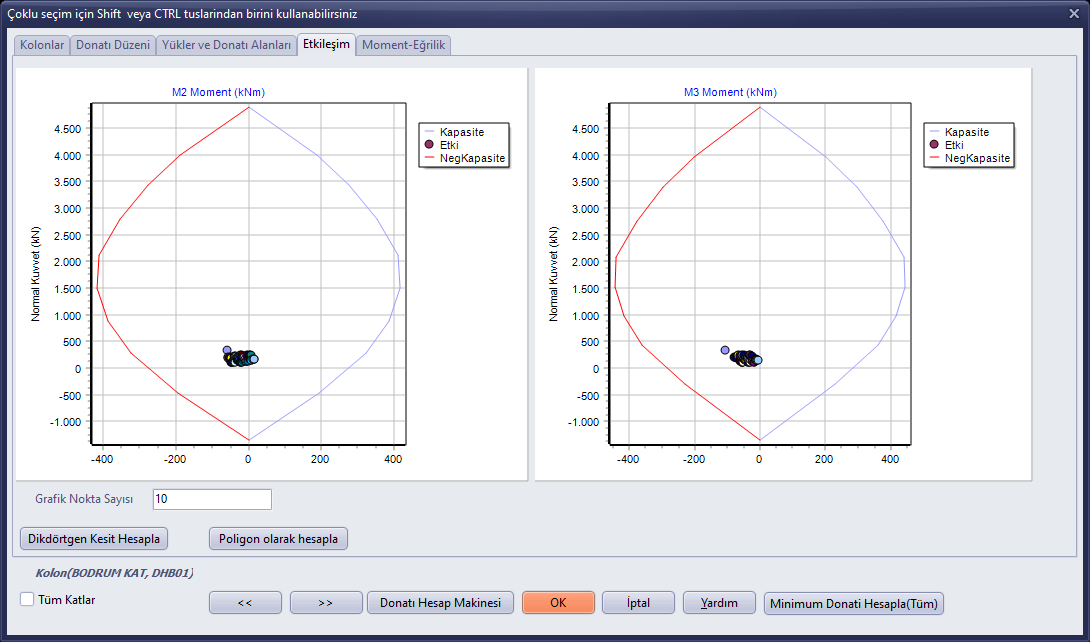Screen dimensions: 1090x642
Task: Close the dialog with the X button
Action: pos(1074,13)
